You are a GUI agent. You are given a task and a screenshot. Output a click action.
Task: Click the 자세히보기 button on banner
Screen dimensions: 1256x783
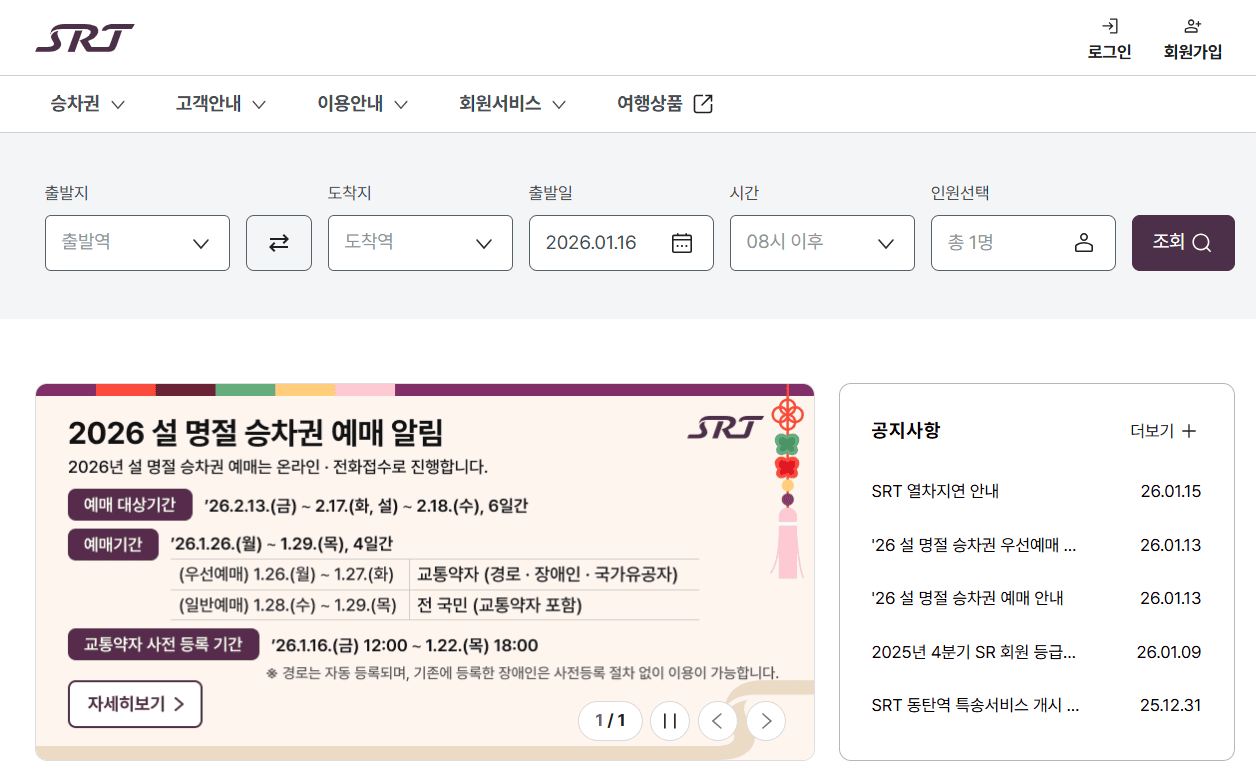(135, 704)
